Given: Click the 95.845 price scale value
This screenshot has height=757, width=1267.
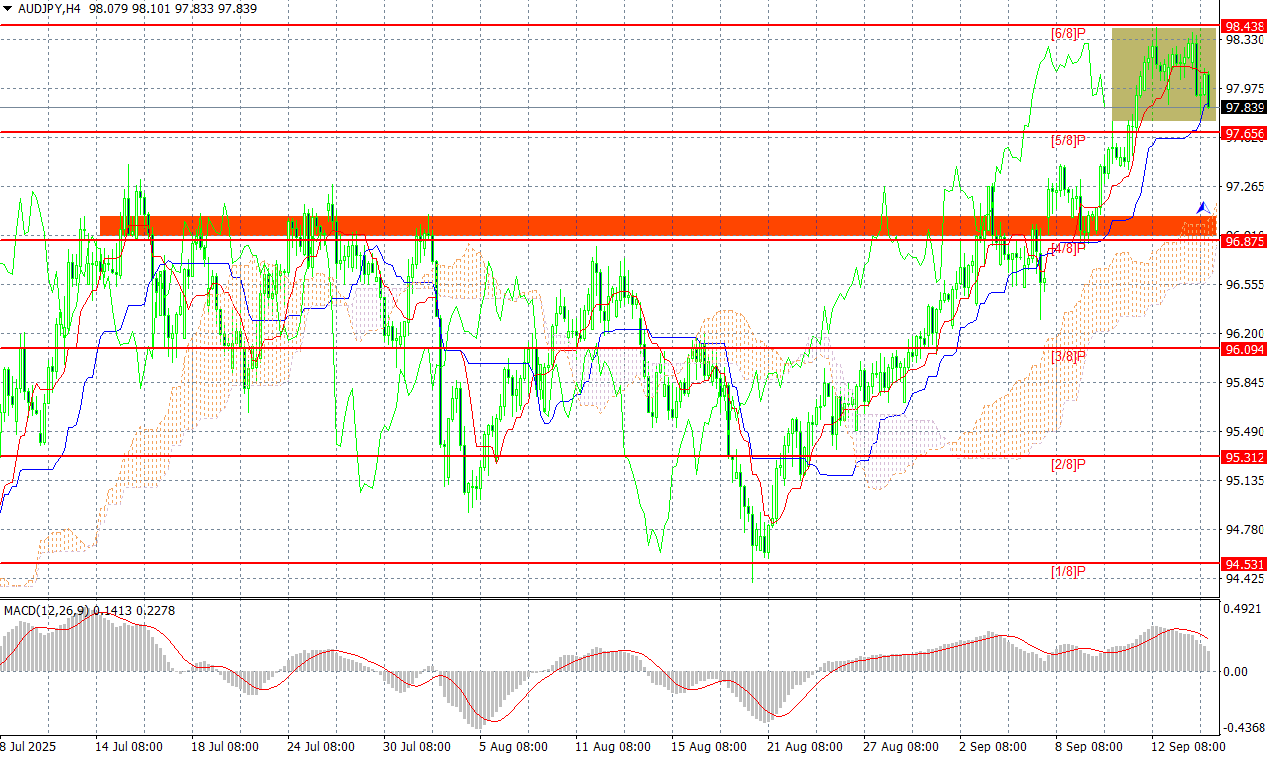Looking at the screenshot, I should 1243,383.
